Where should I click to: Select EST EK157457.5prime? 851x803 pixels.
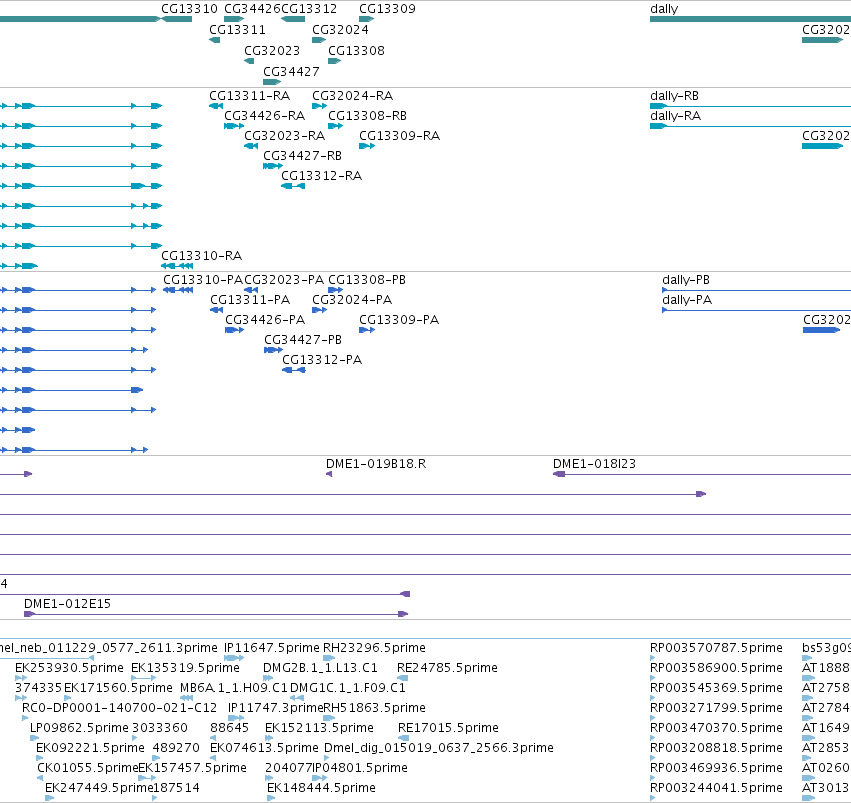coord(192,769)
